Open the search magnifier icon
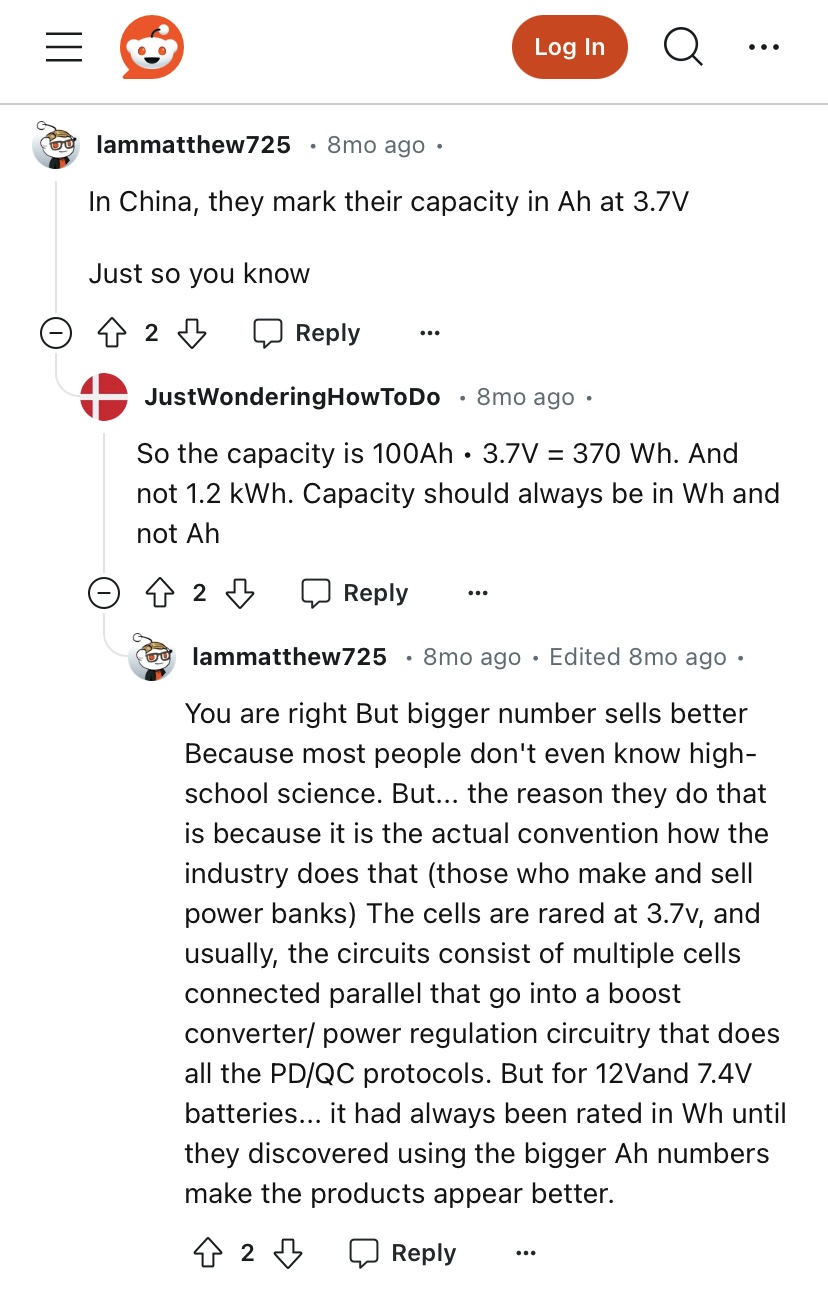This screenshot has width=828, height=1301. pos(683,47)
